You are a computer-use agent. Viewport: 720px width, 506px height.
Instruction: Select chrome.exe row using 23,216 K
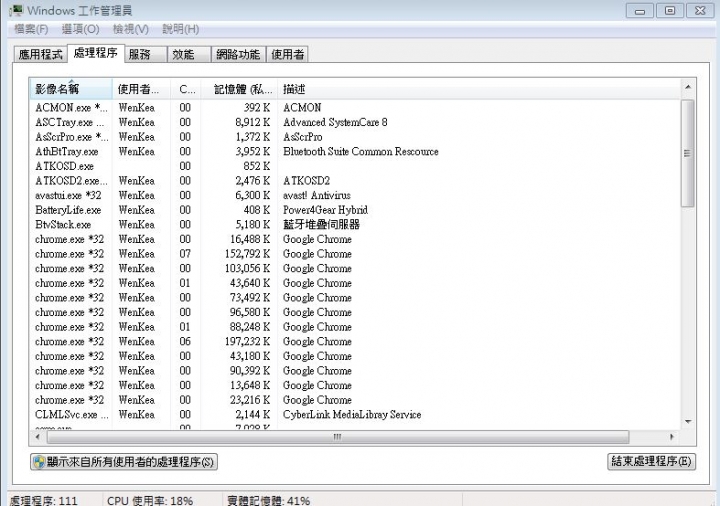pos(354,400)
